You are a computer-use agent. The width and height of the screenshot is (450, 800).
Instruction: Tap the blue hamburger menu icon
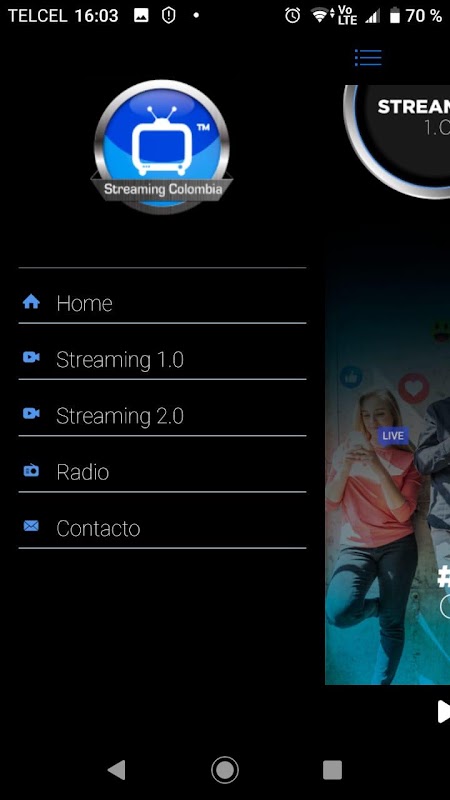(x=368, y=57)
